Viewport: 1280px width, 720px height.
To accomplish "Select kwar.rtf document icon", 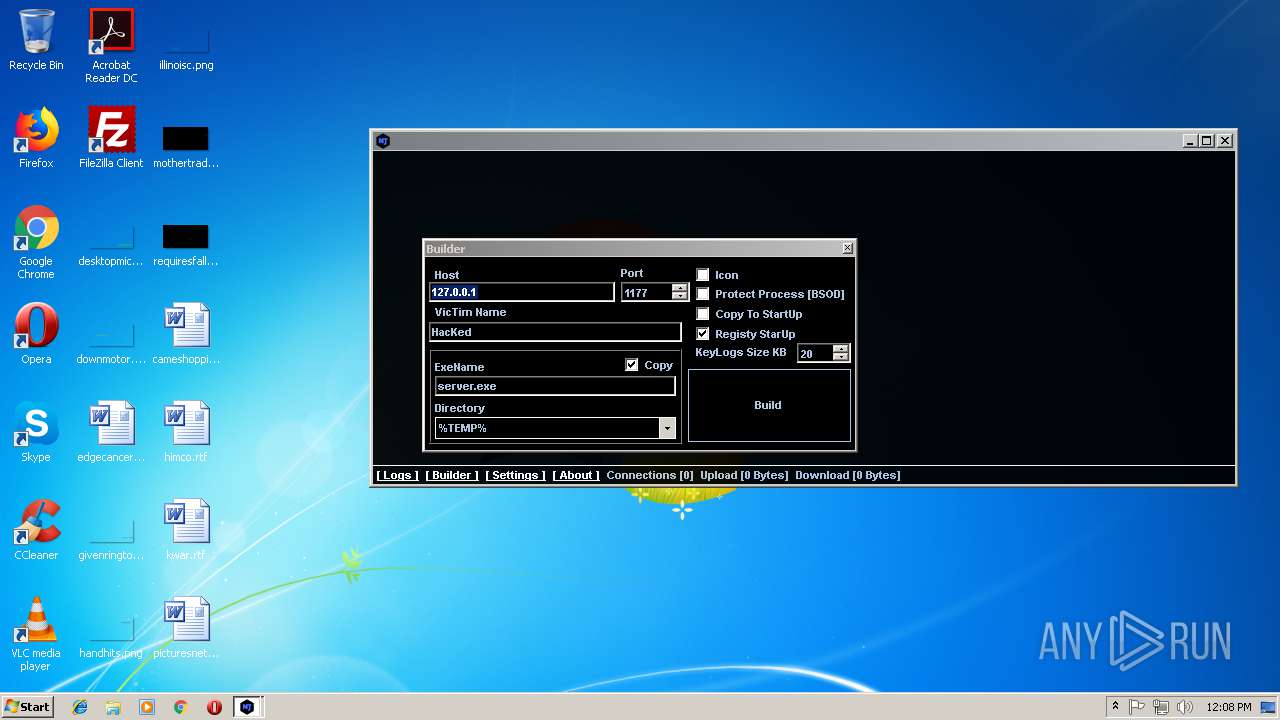I will tap(186, 530).
